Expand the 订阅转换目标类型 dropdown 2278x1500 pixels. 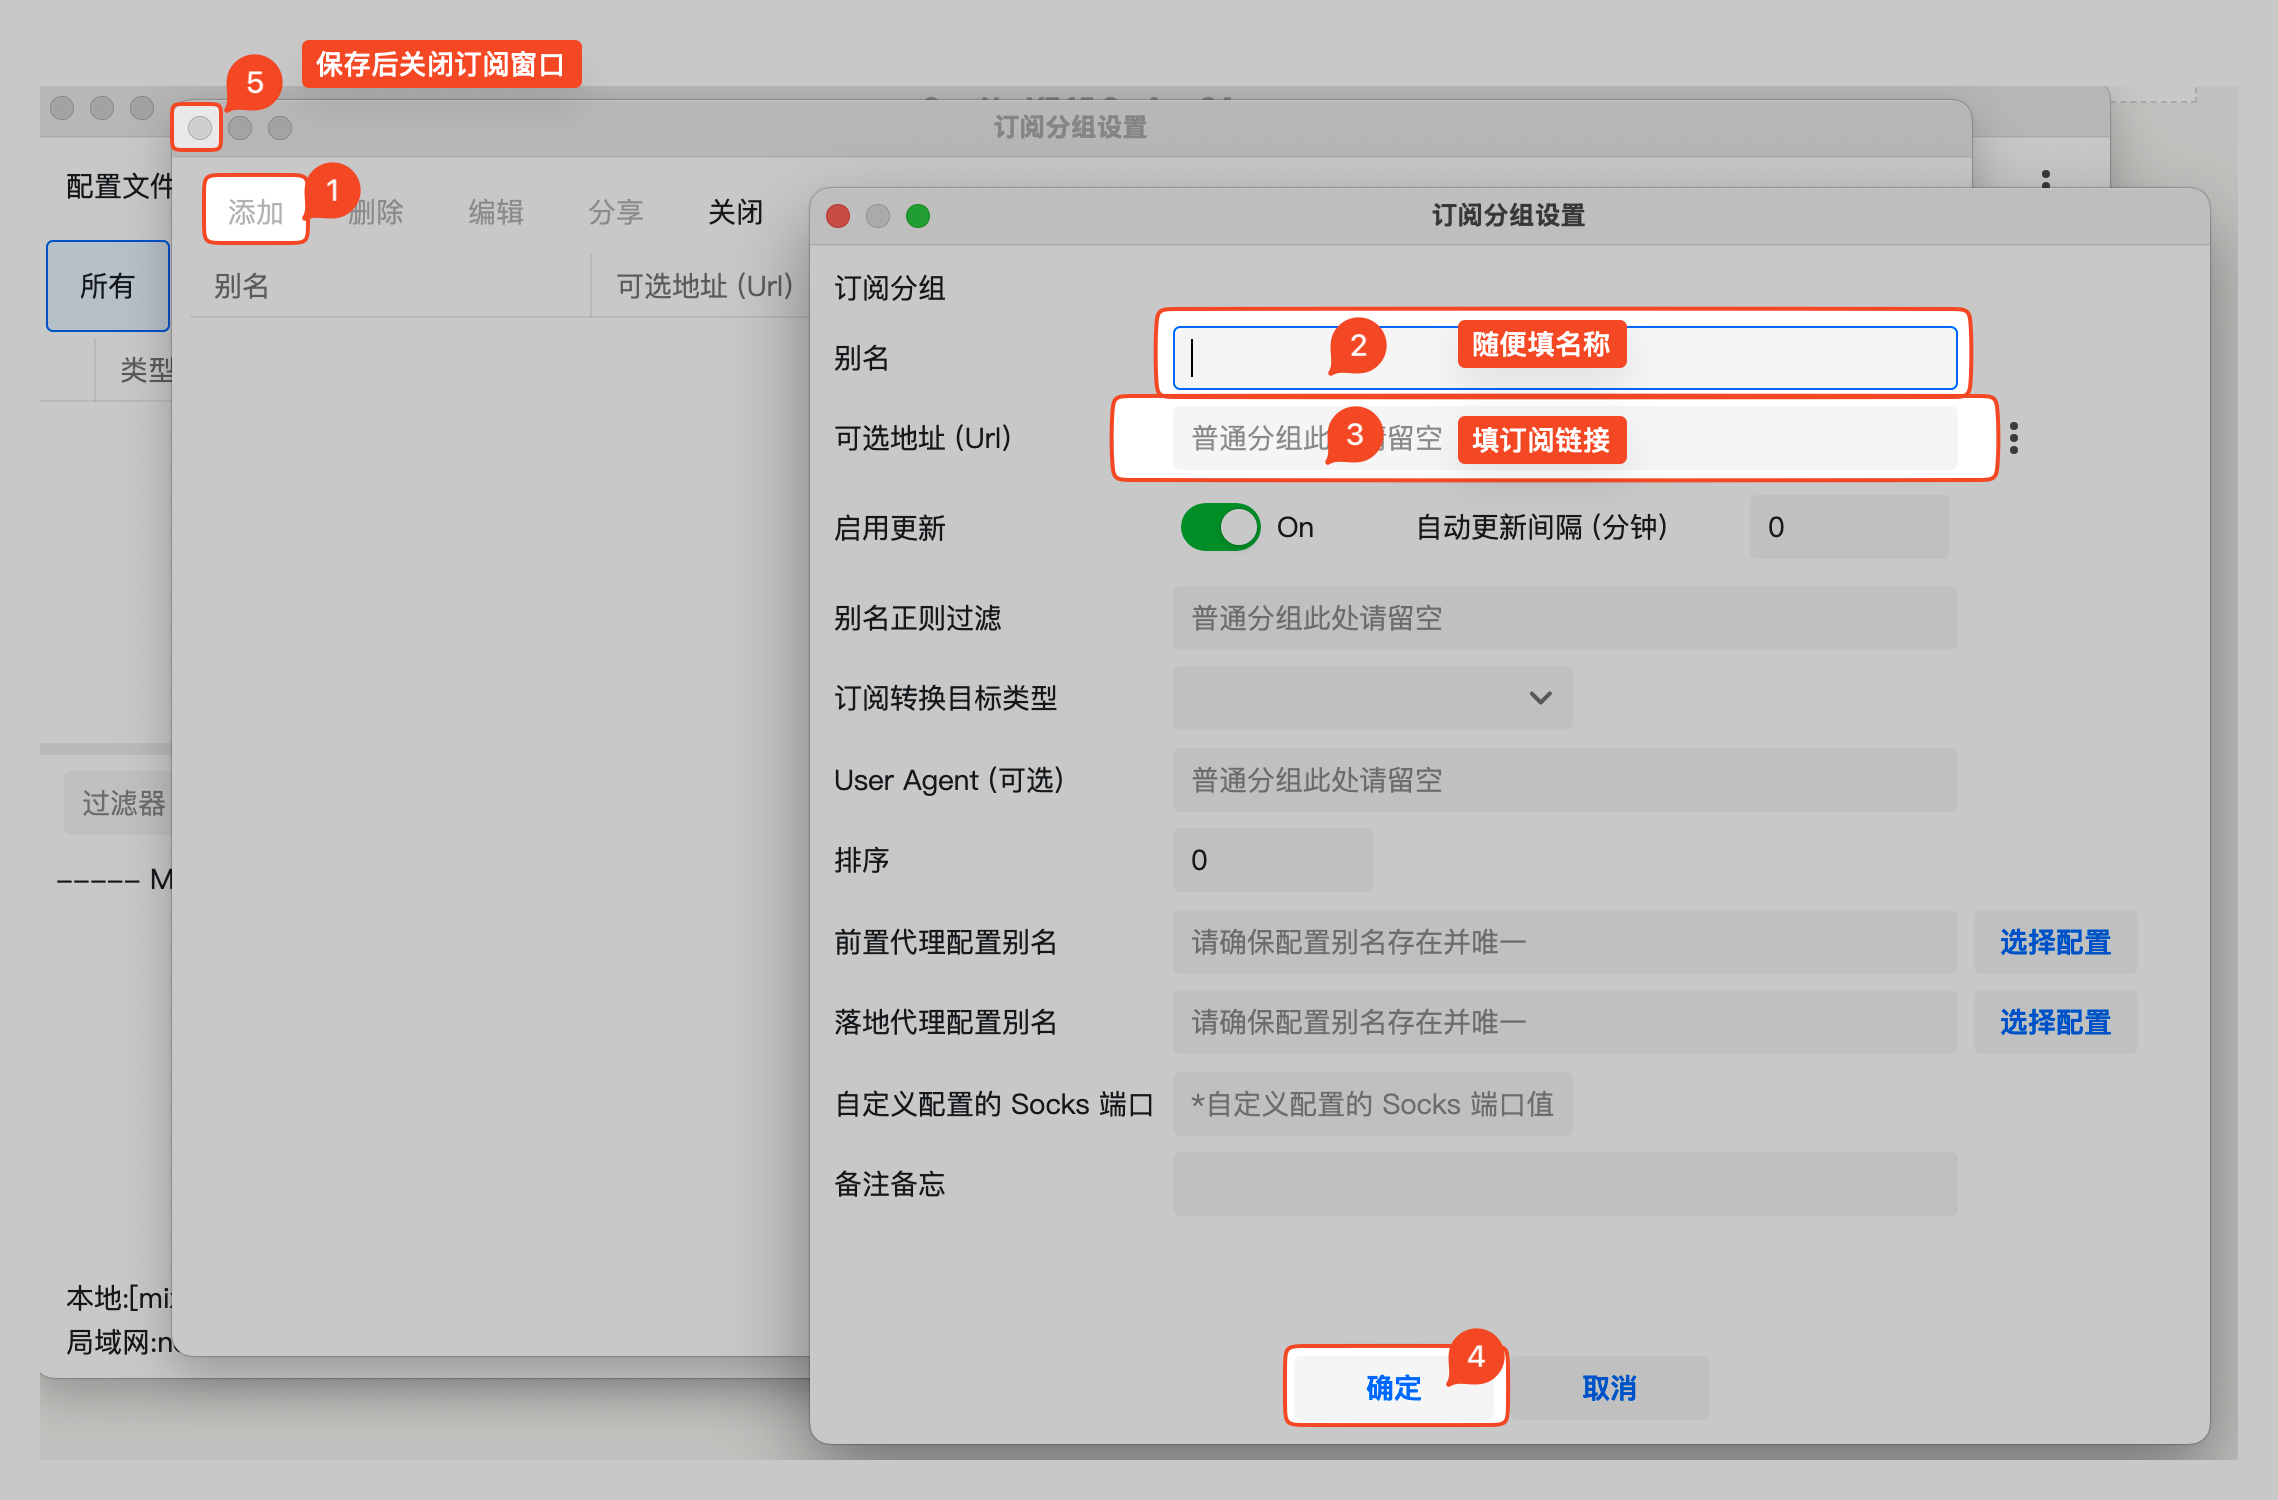[x=1371, y=698]
